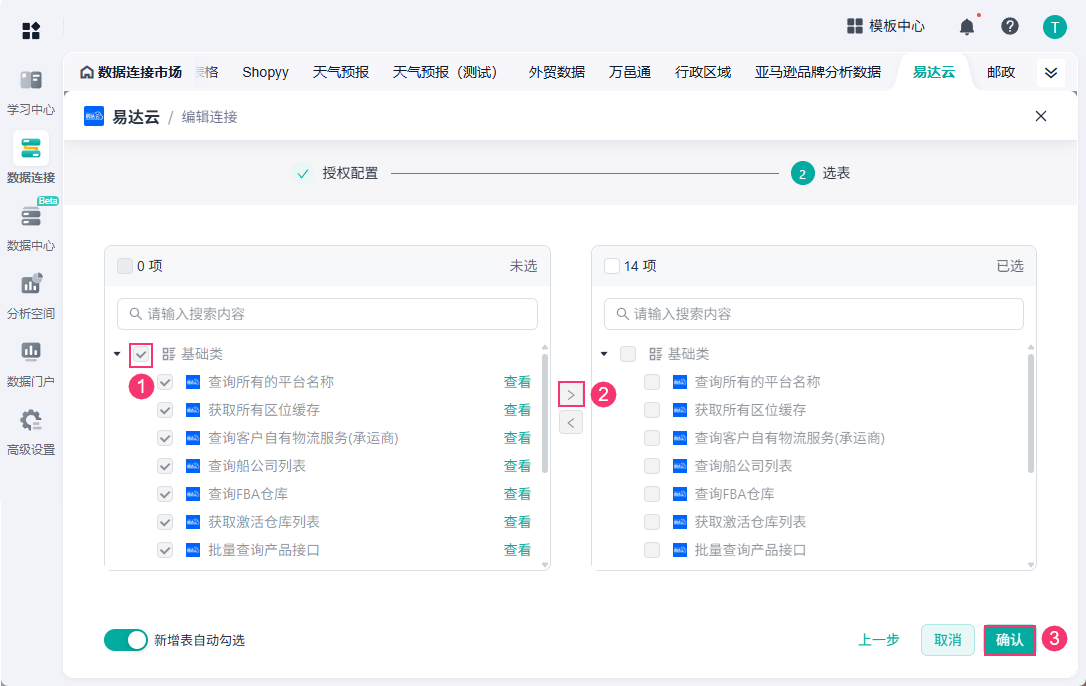
Task: Go to 数据连接市场 home tab
Action: pos(131,72)
